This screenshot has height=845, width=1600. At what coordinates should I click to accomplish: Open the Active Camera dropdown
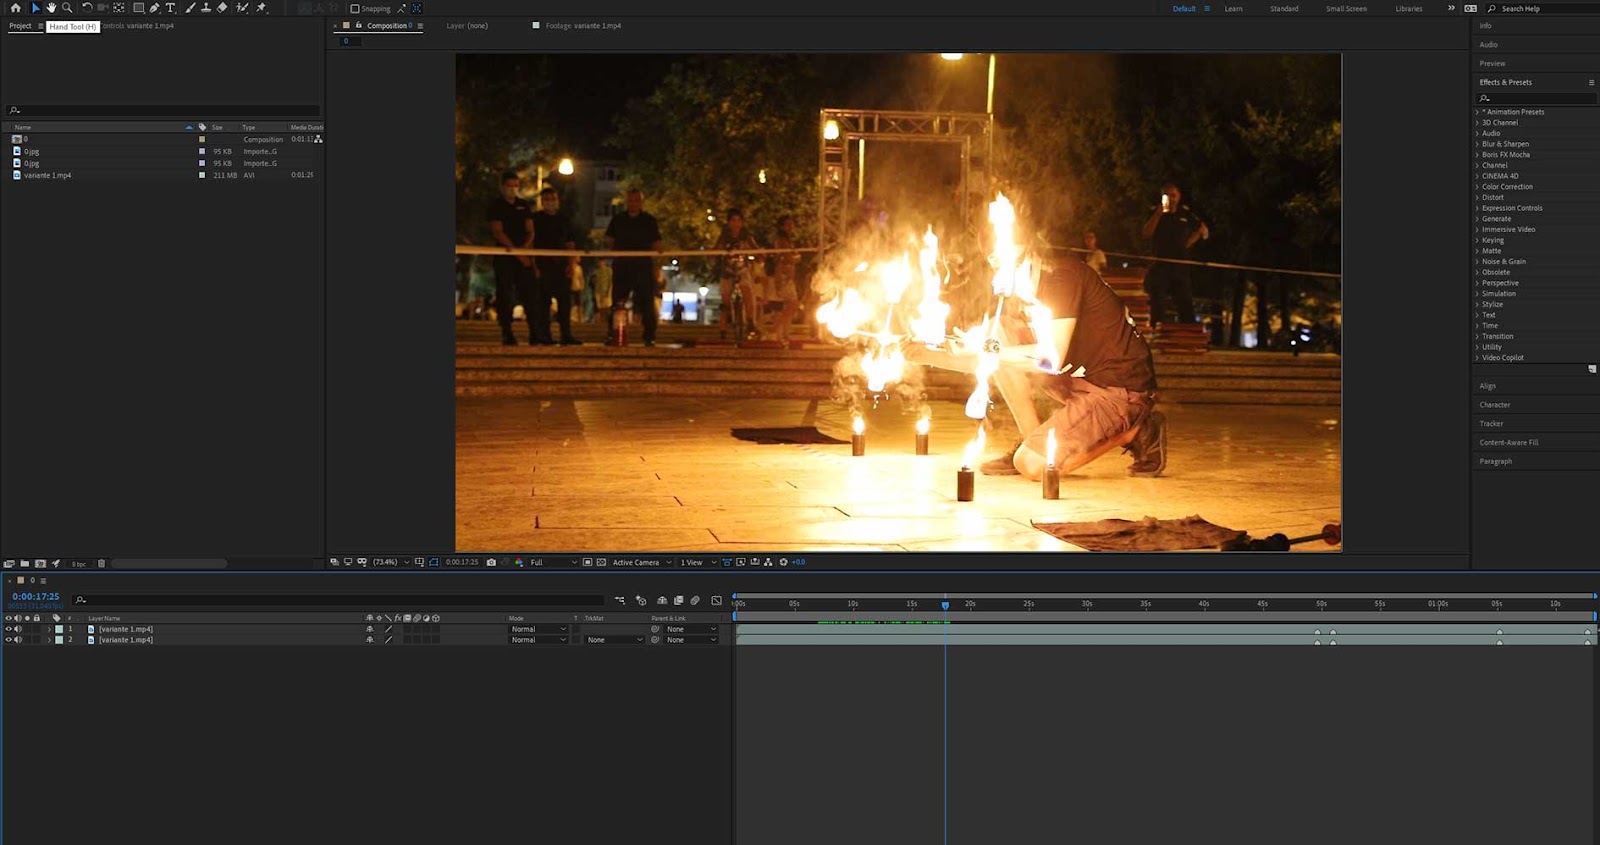pos(641,562)
